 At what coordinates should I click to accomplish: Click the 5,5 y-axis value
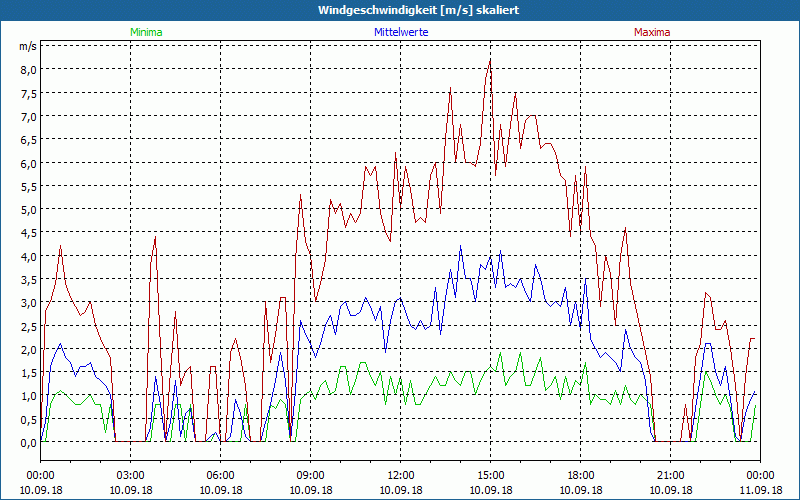tap(28, 187)
